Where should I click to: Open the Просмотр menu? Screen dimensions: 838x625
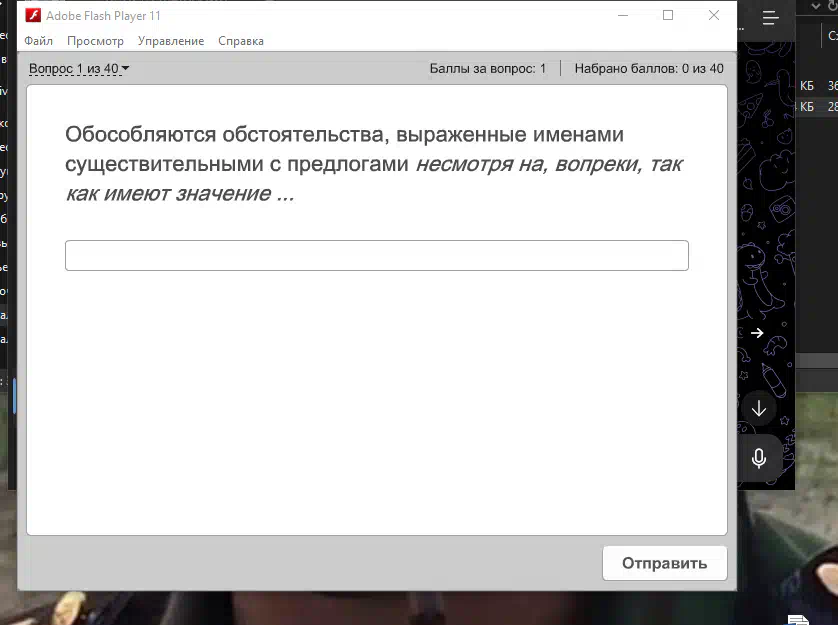[x=95, y=41]
